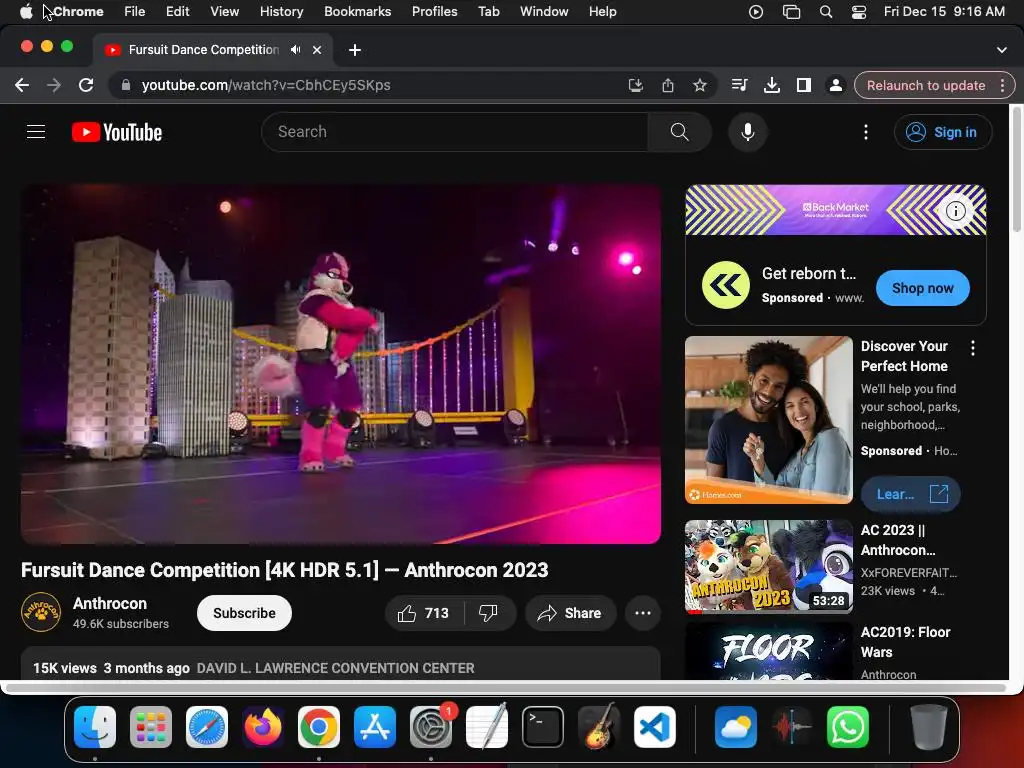This screenshot has height=768, width=1024.
Task: Open more actions ellipsis under the video
Action: [x=643, y=613]
